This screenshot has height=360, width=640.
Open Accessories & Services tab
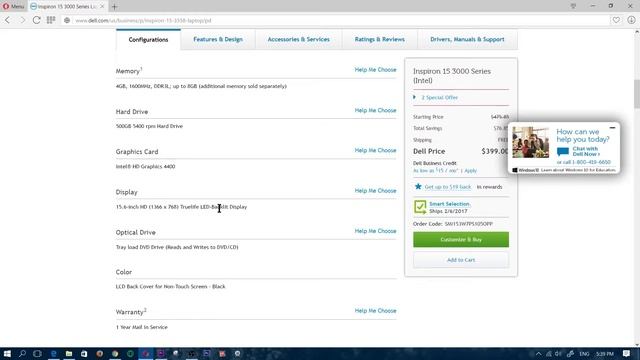(x=298, y=39)
